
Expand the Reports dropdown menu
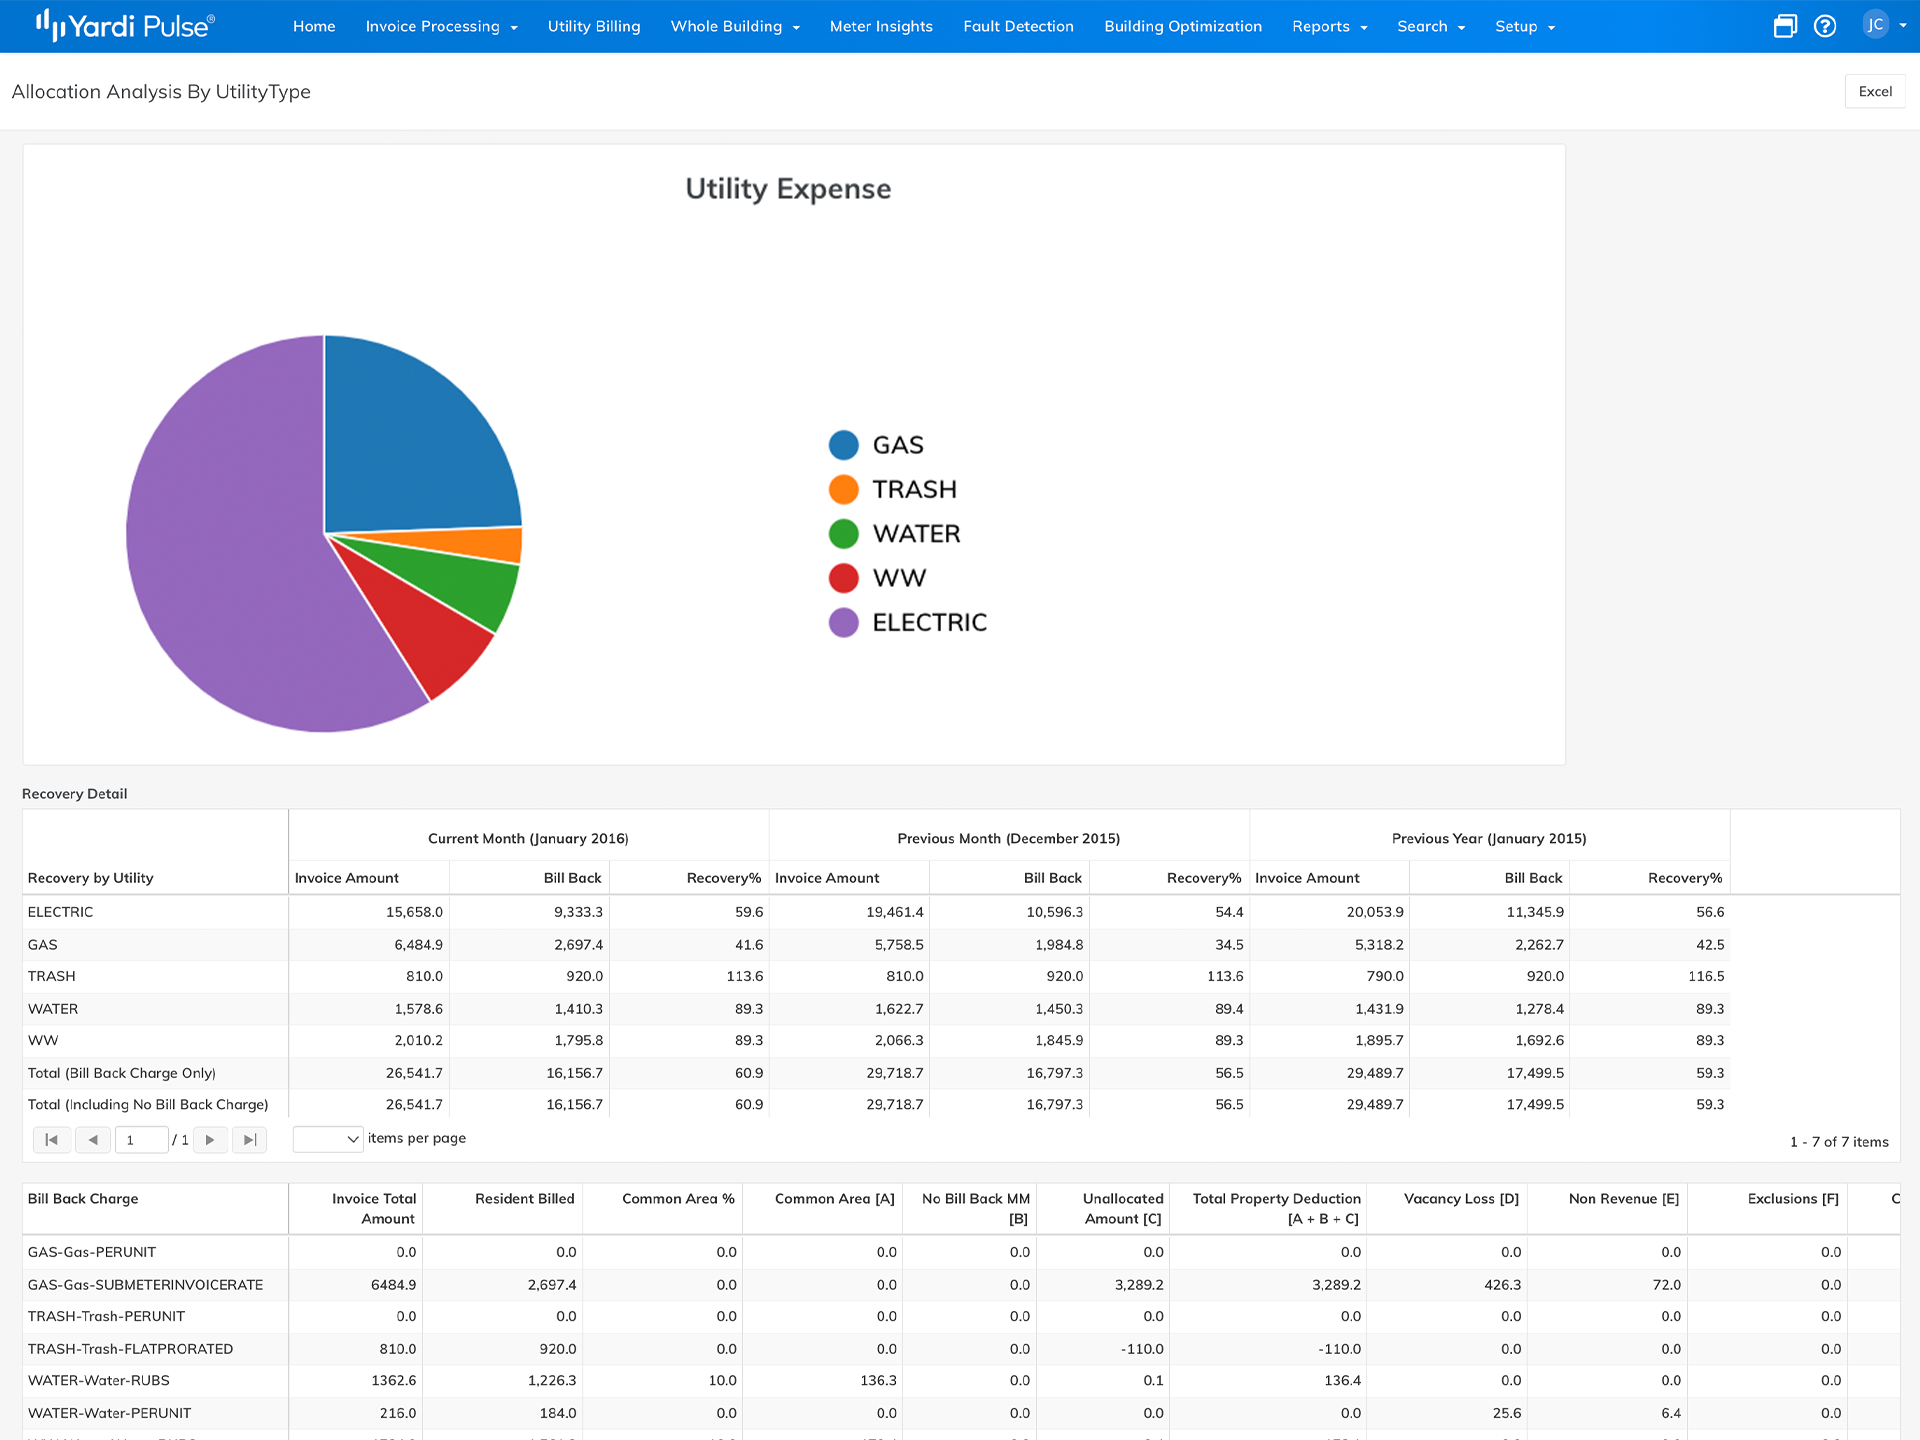tap(1329, 26)
